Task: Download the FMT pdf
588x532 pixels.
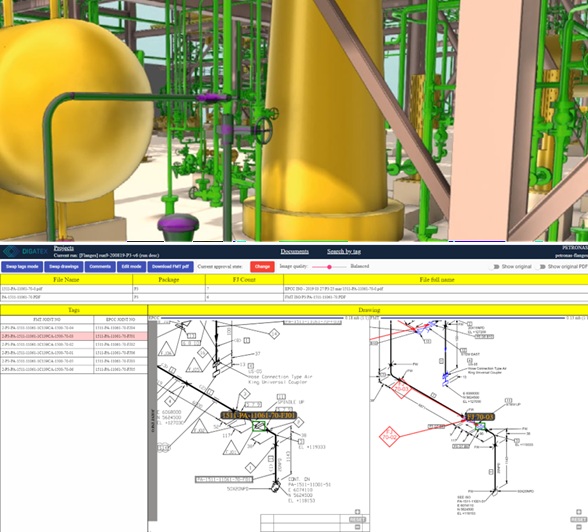Action: 170,267
